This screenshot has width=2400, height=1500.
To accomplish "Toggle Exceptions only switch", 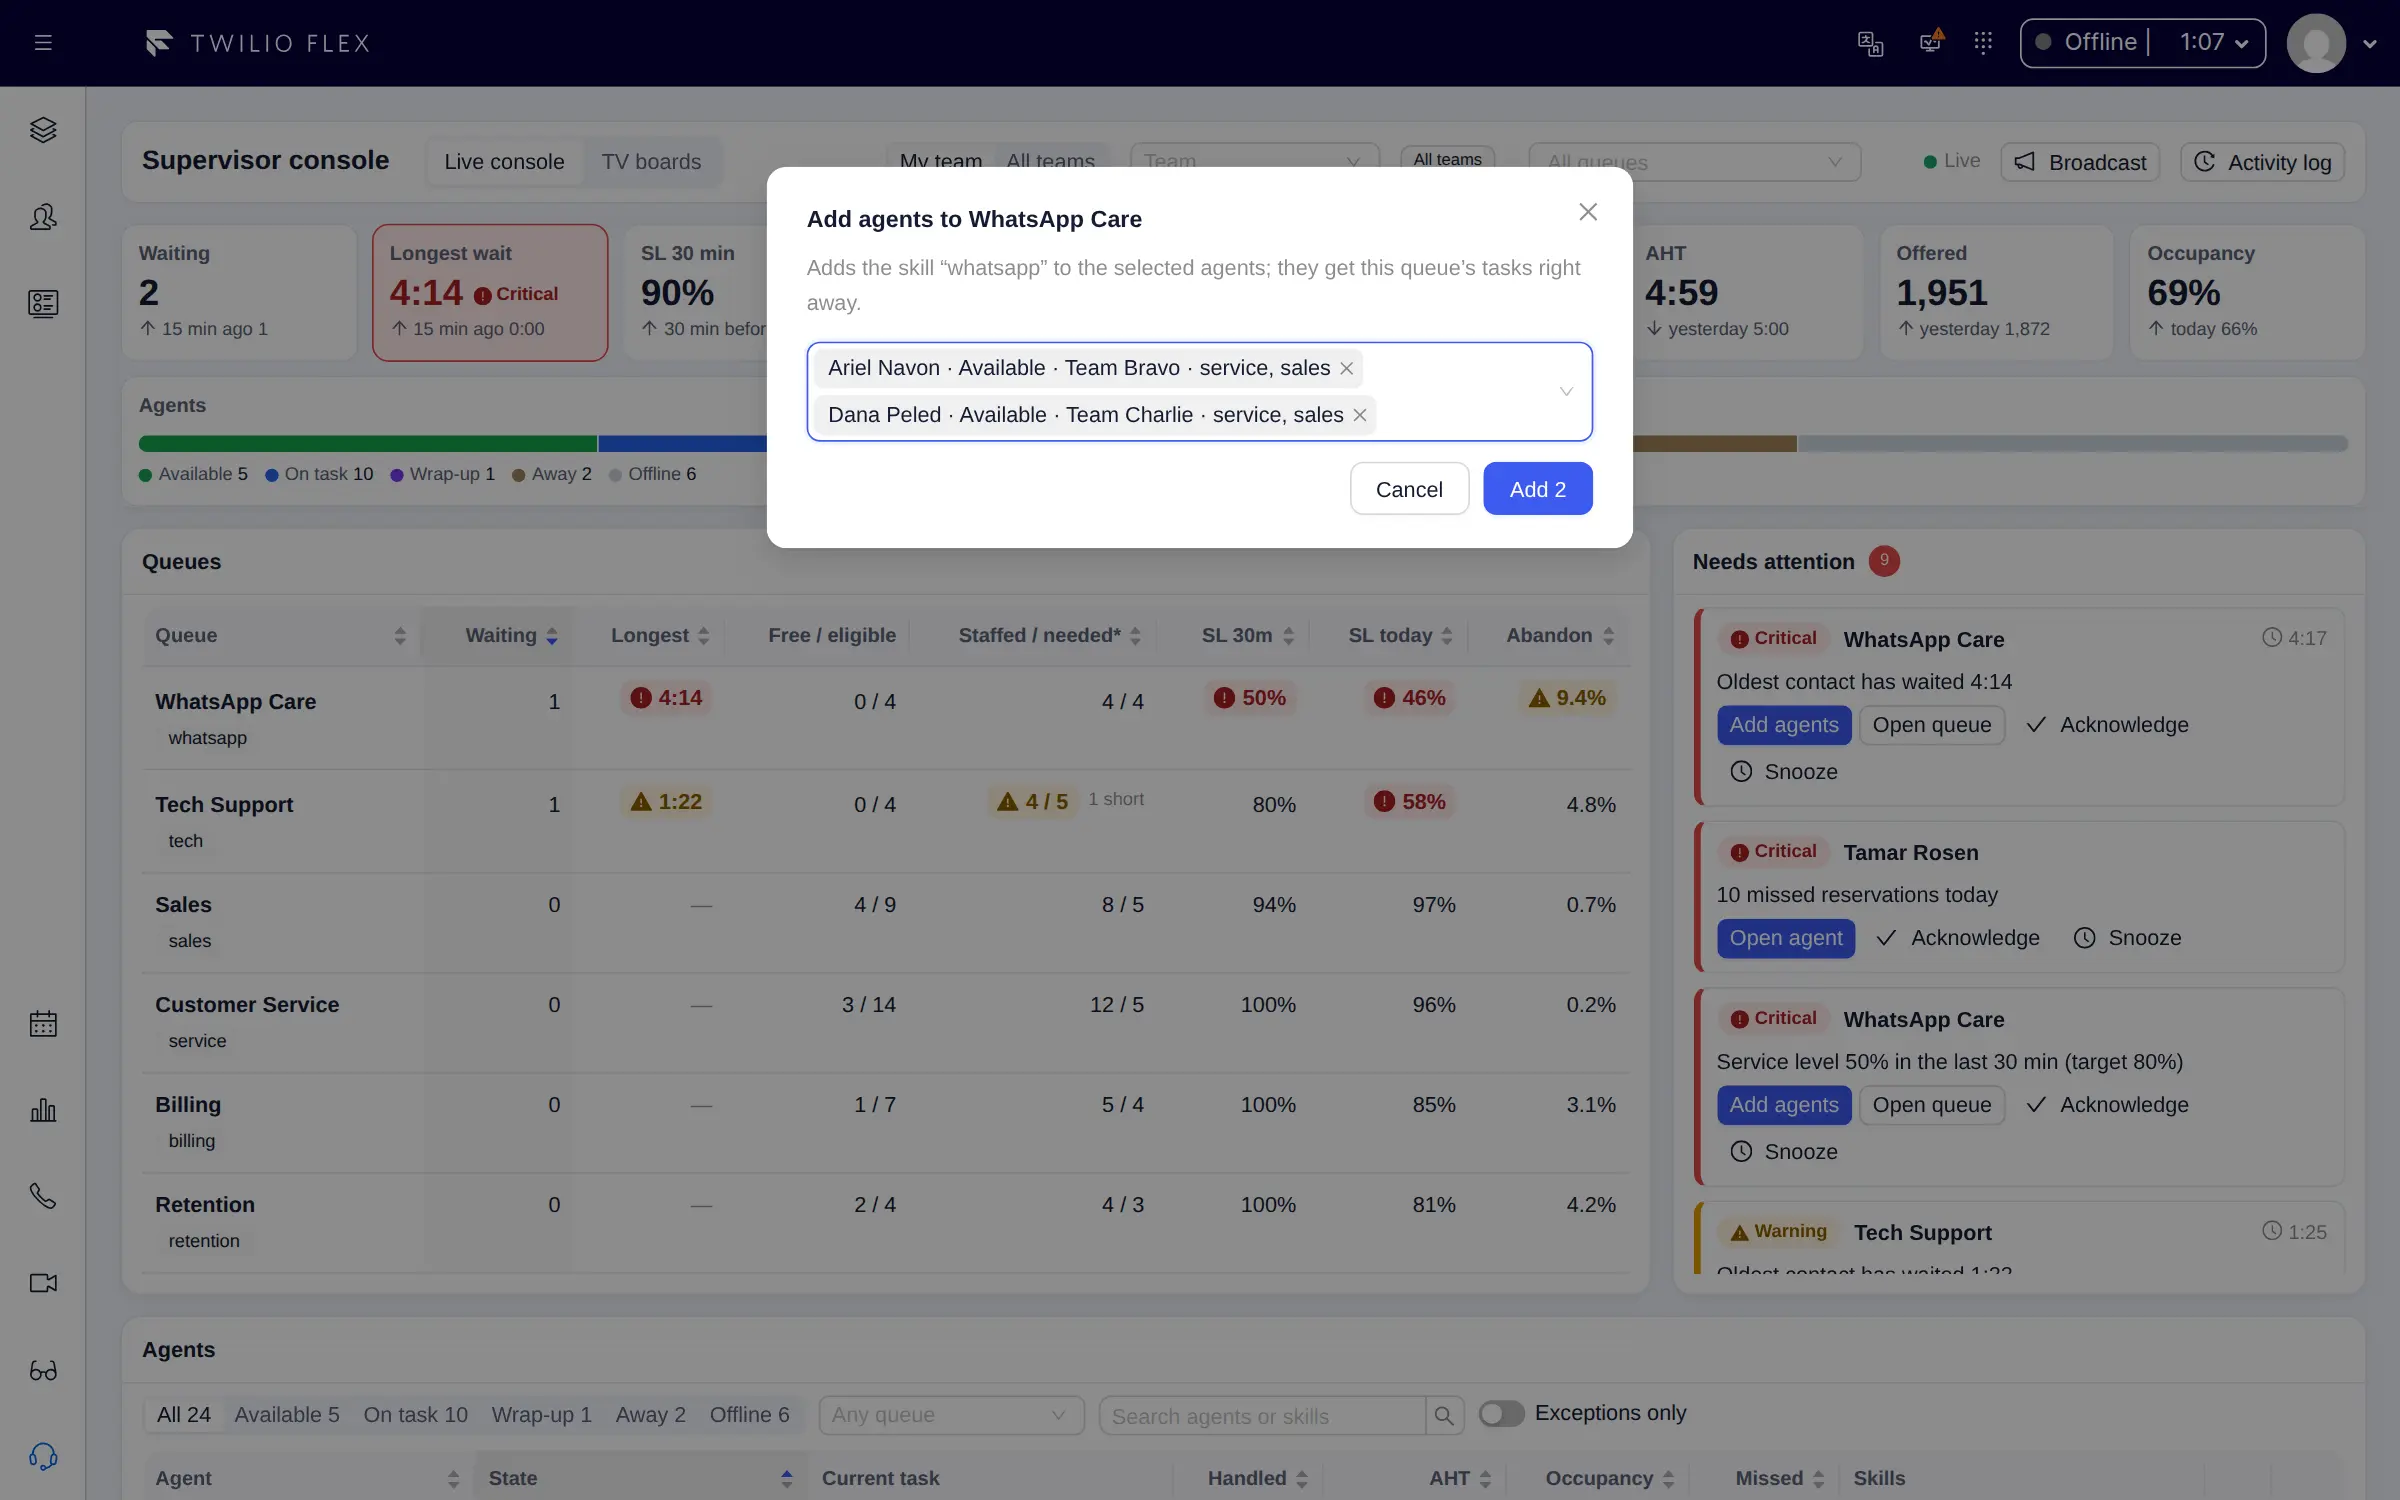I will tap(1501, 1413).
